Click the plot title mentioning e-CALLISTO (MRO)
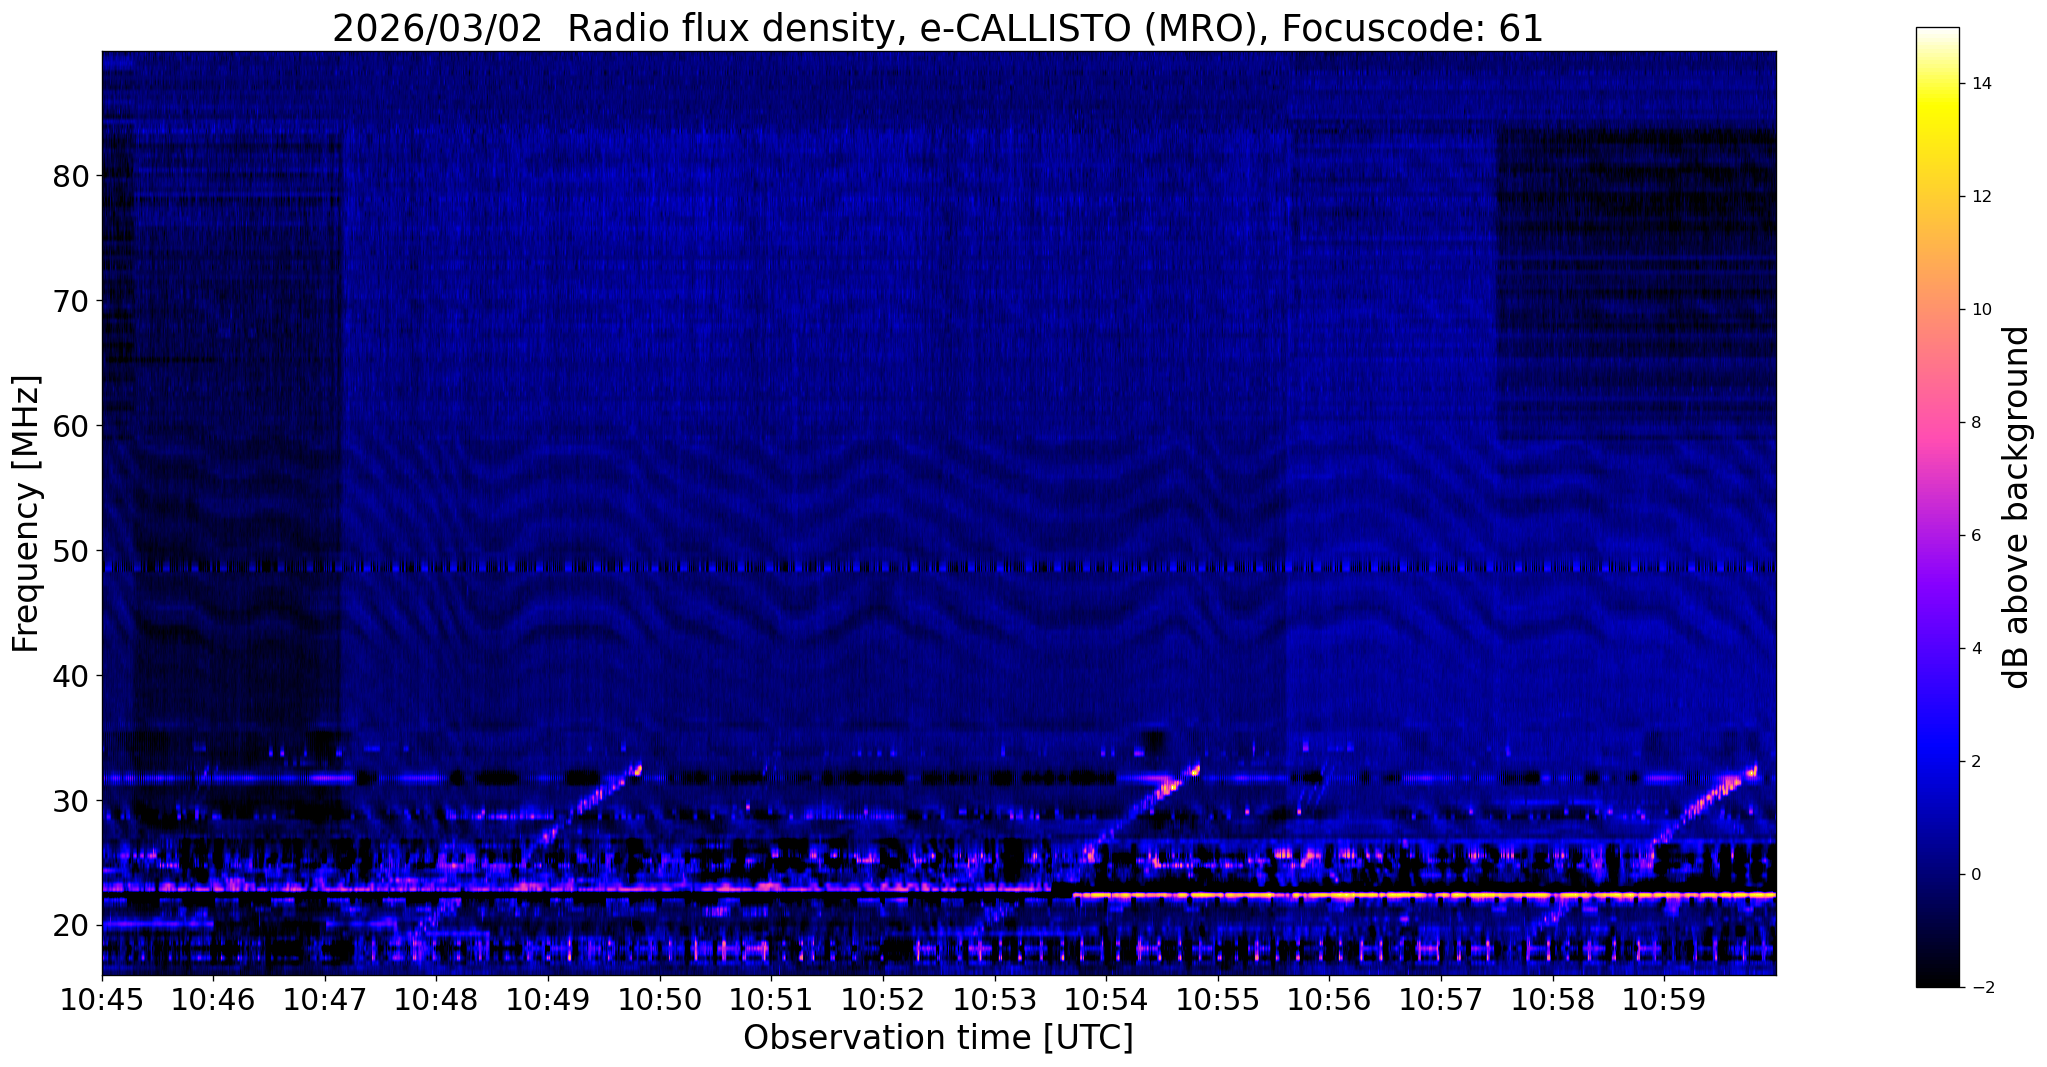The image size is (2047, 1067). [x=938, y=28]
